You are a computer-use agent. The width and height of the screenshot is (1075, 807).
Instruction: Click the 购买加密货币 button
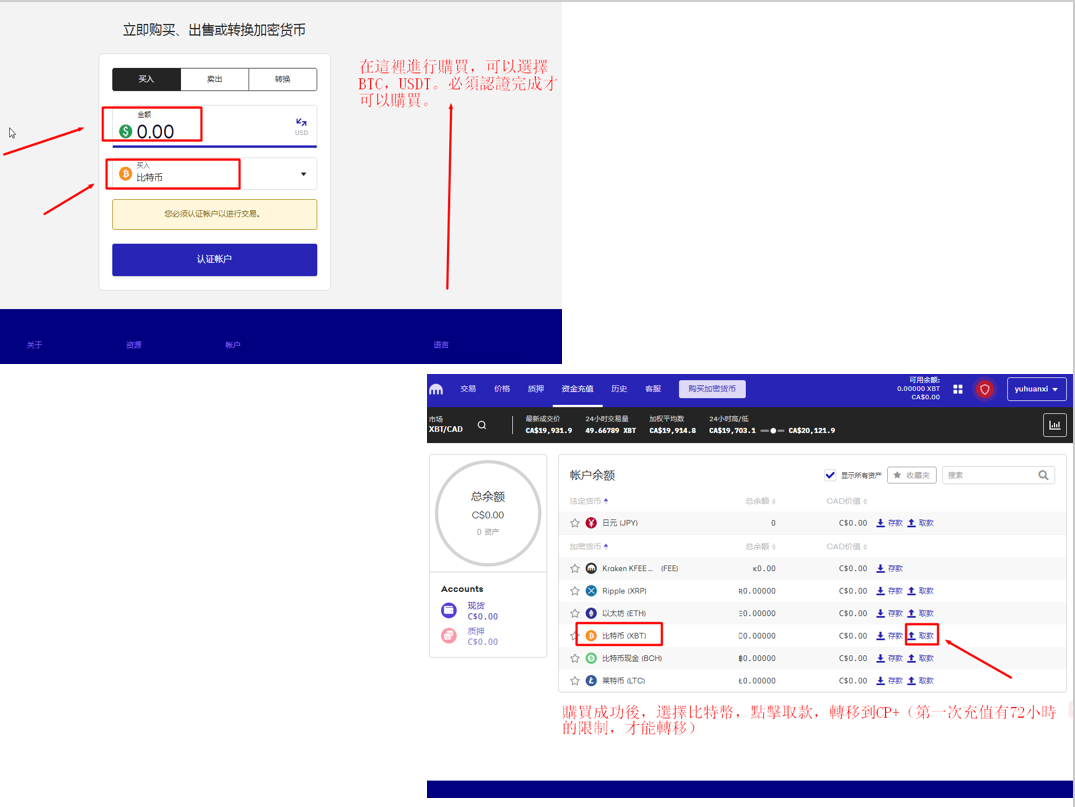[712, 389]
